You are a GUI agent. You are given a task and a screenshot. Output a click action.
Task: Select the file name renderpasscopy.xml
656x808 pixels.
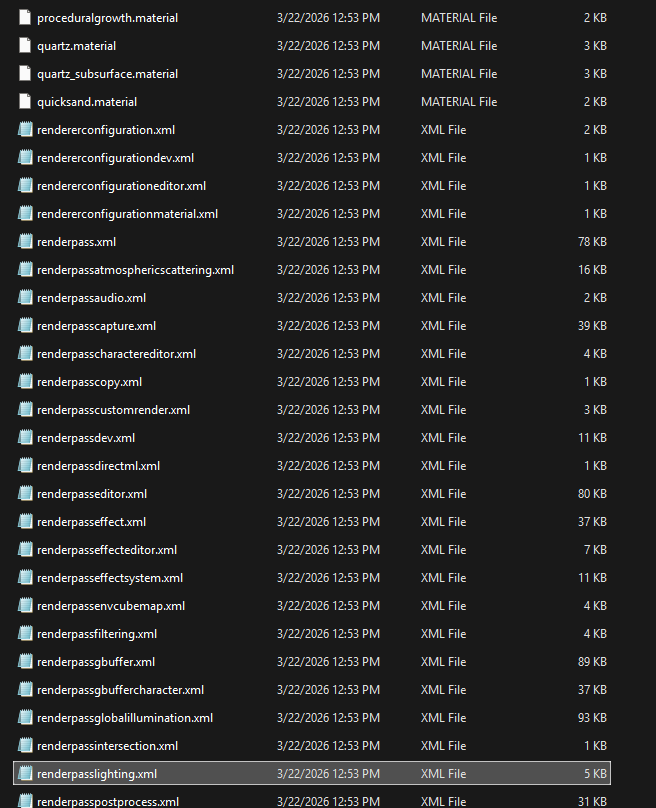[x=89, y=382]
